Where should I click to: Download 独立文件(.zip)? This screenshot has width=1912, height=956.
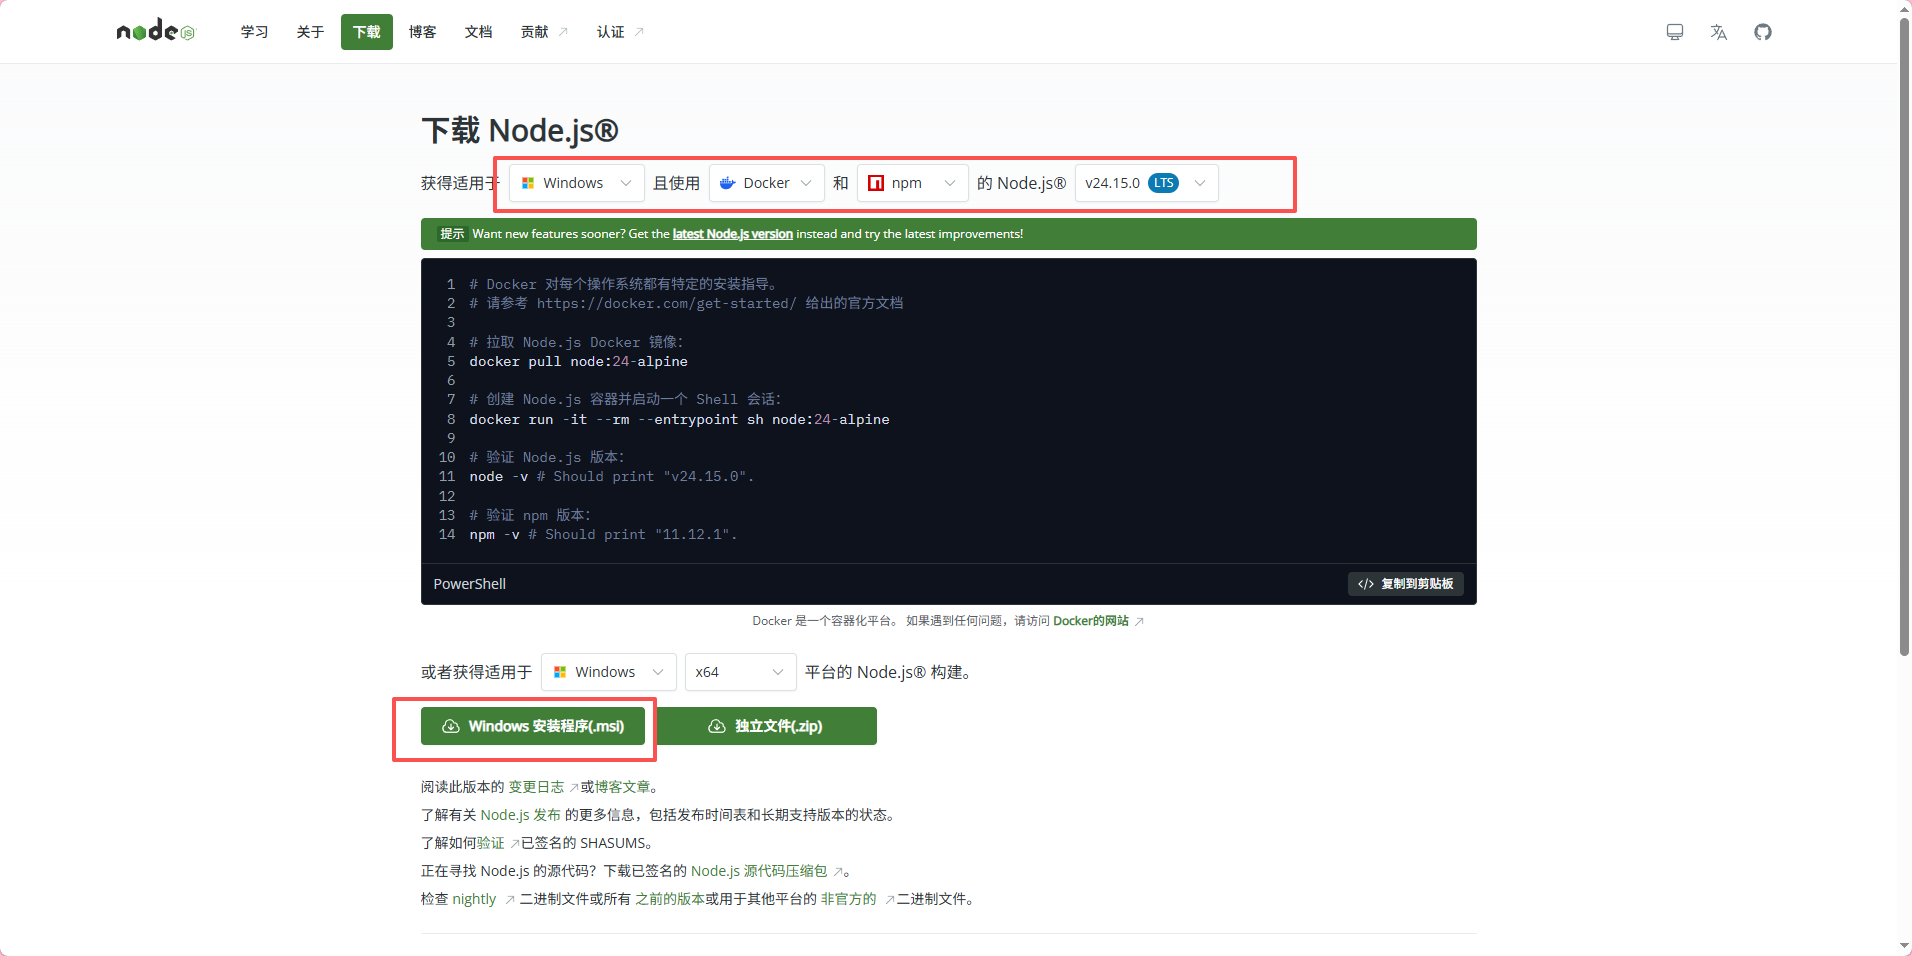point(766,726)
